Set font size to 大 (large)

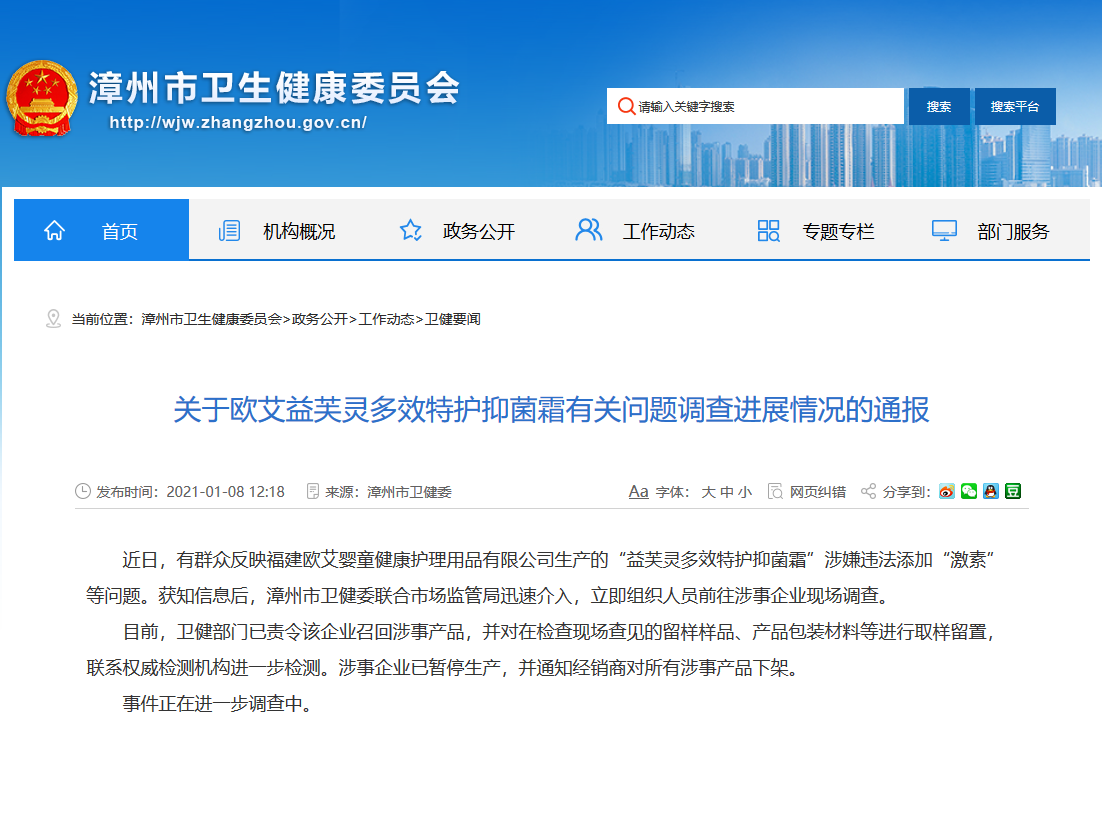point(708,492)
